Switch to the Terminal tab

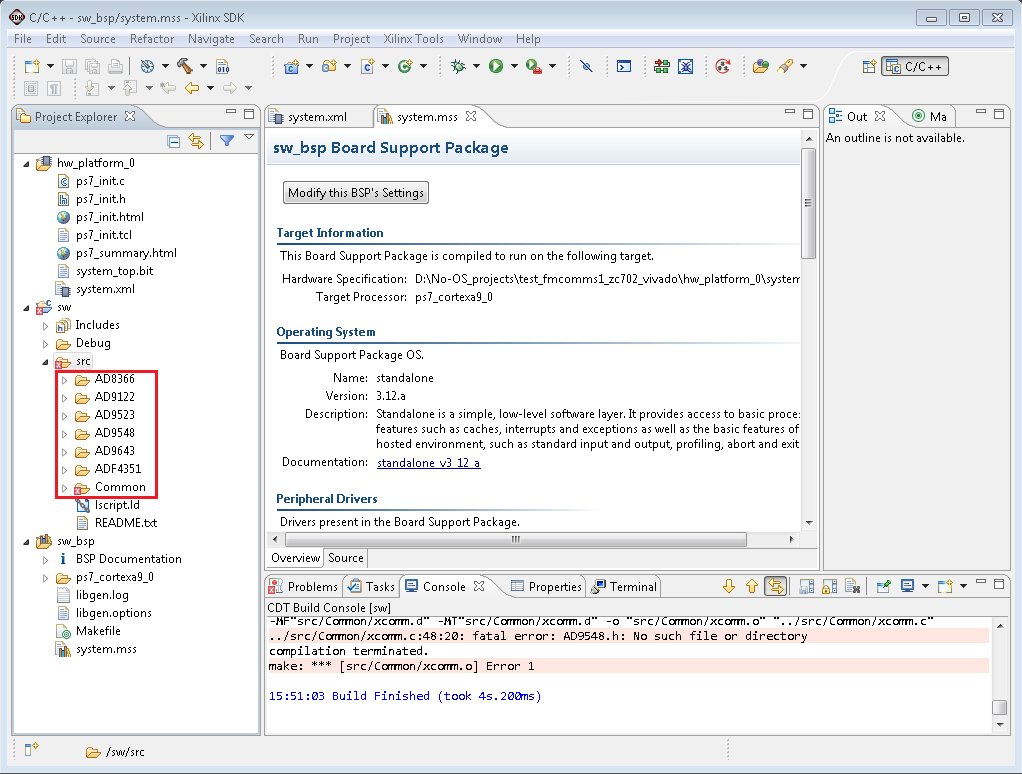pyautogui.click(x=625, y=586)
